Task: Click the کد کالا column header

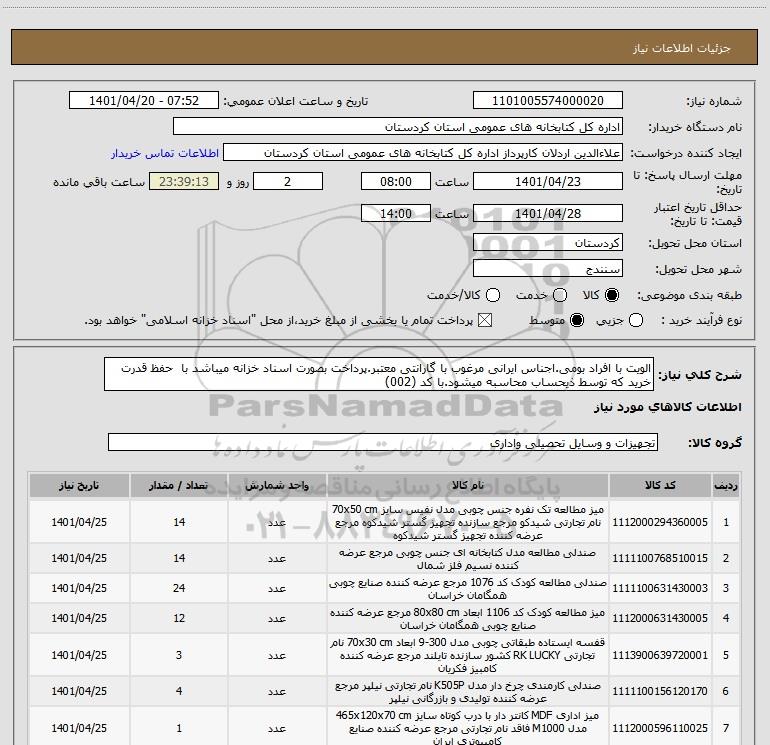Action: pos(660,486)
